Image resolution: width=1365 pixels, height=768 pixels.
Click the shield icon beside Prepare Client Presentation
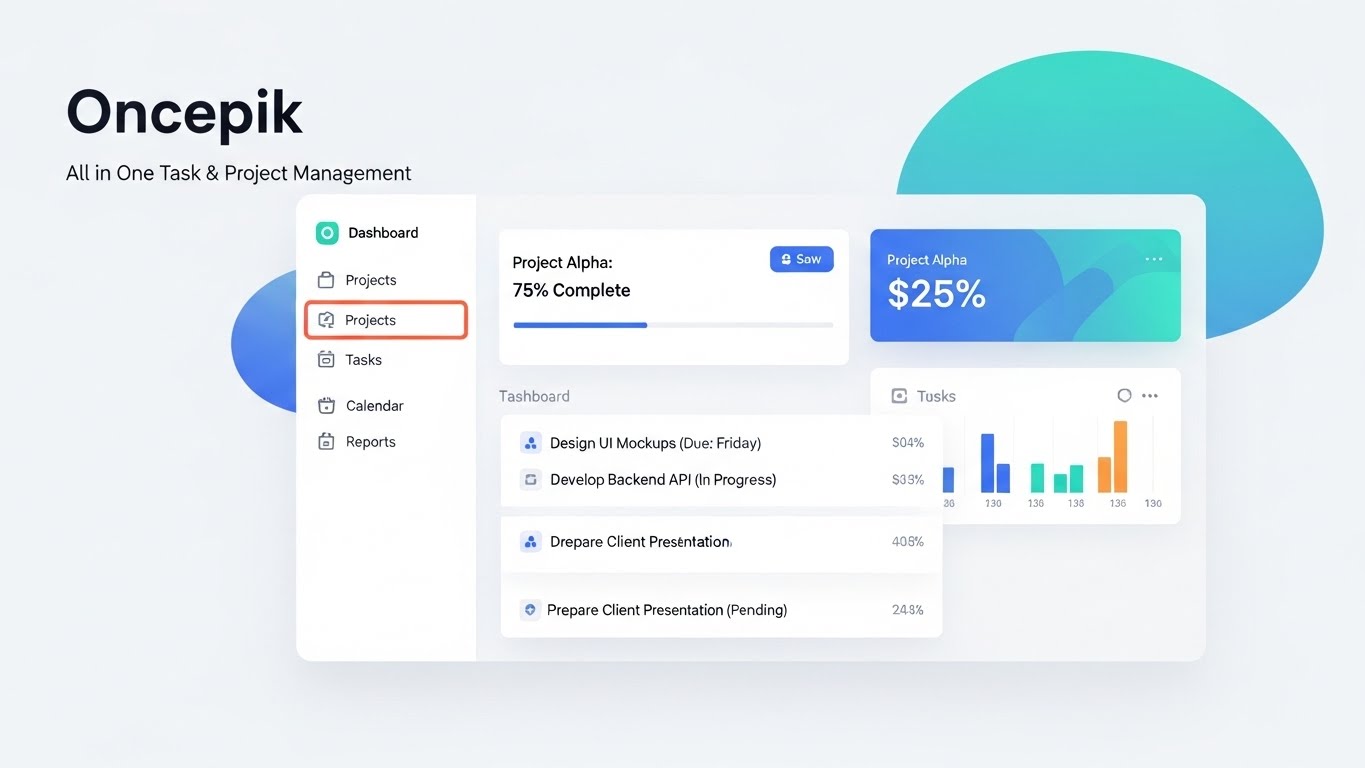tap(529, 609)
